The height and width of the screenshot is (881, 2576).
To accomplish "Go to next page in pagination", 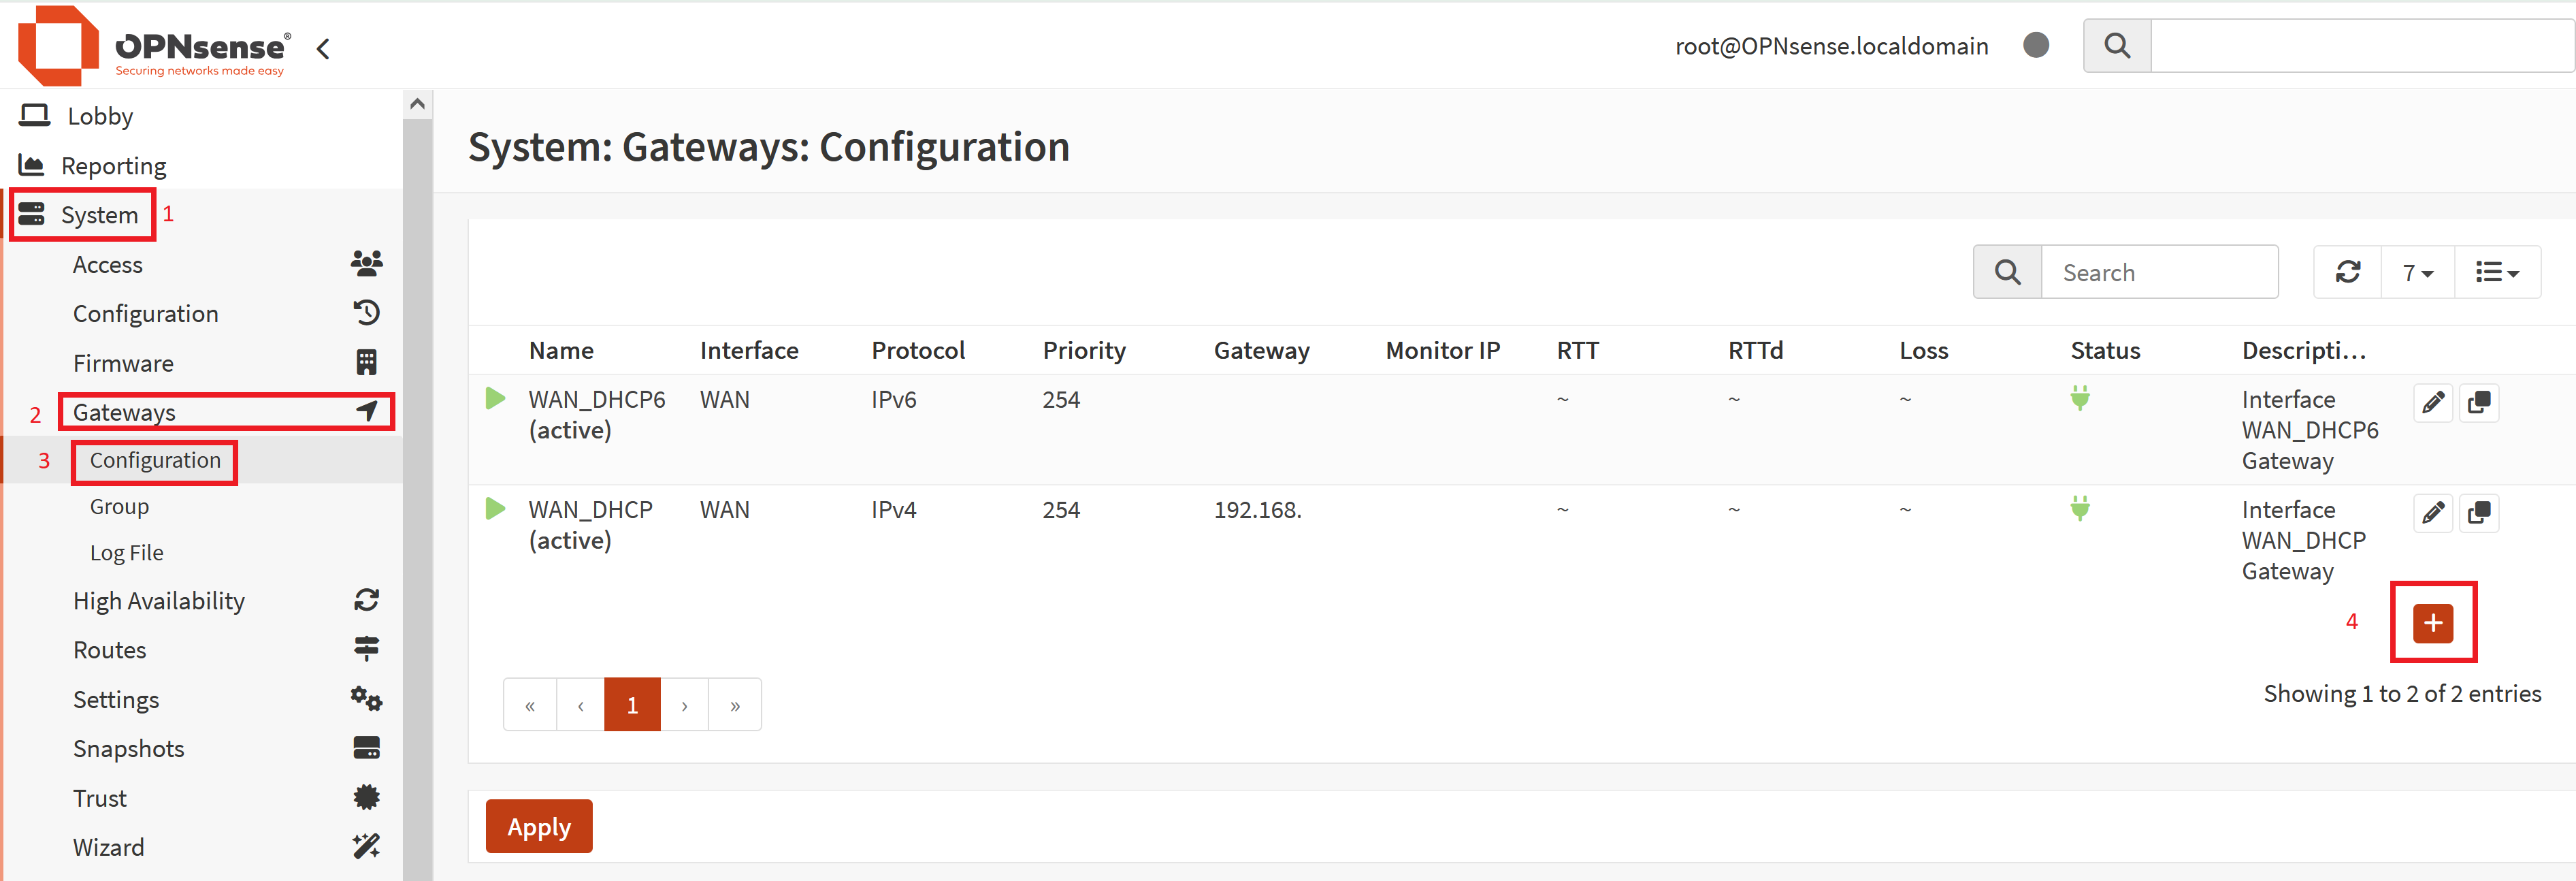I will pyautogui.click(x=684, y=705).
